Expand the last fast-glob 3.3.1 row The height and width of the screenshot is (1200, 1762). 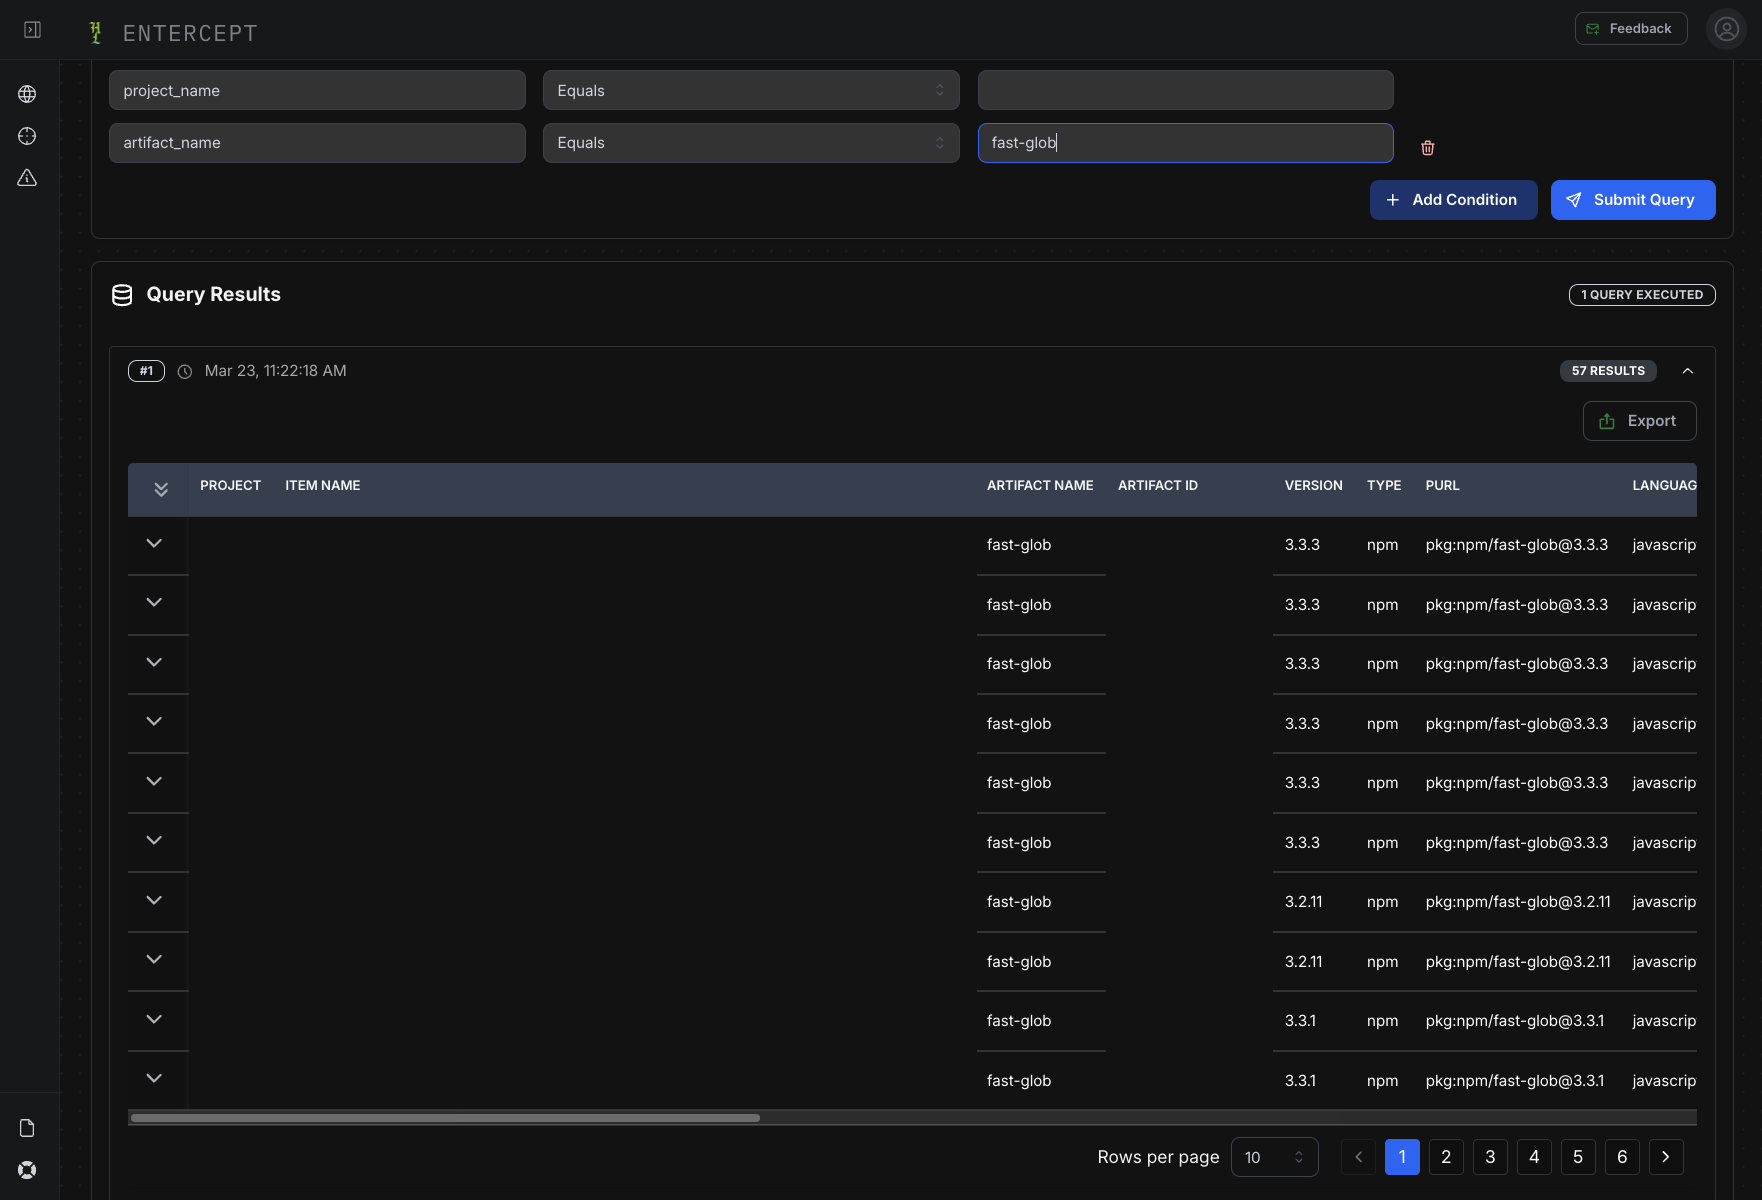click(x=154, y=1078)
